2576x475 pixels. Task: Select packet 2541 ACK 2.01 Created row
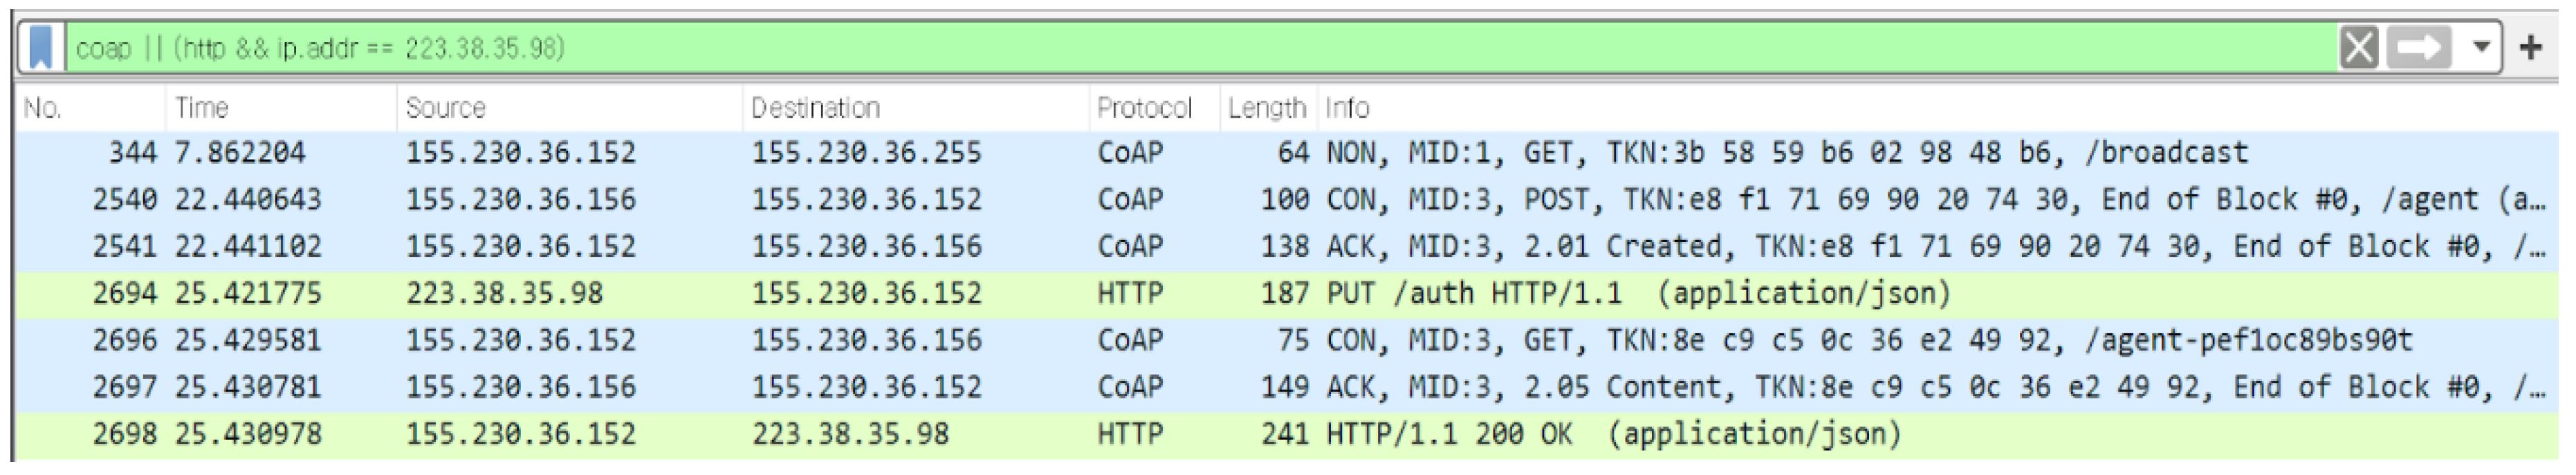1200,247
